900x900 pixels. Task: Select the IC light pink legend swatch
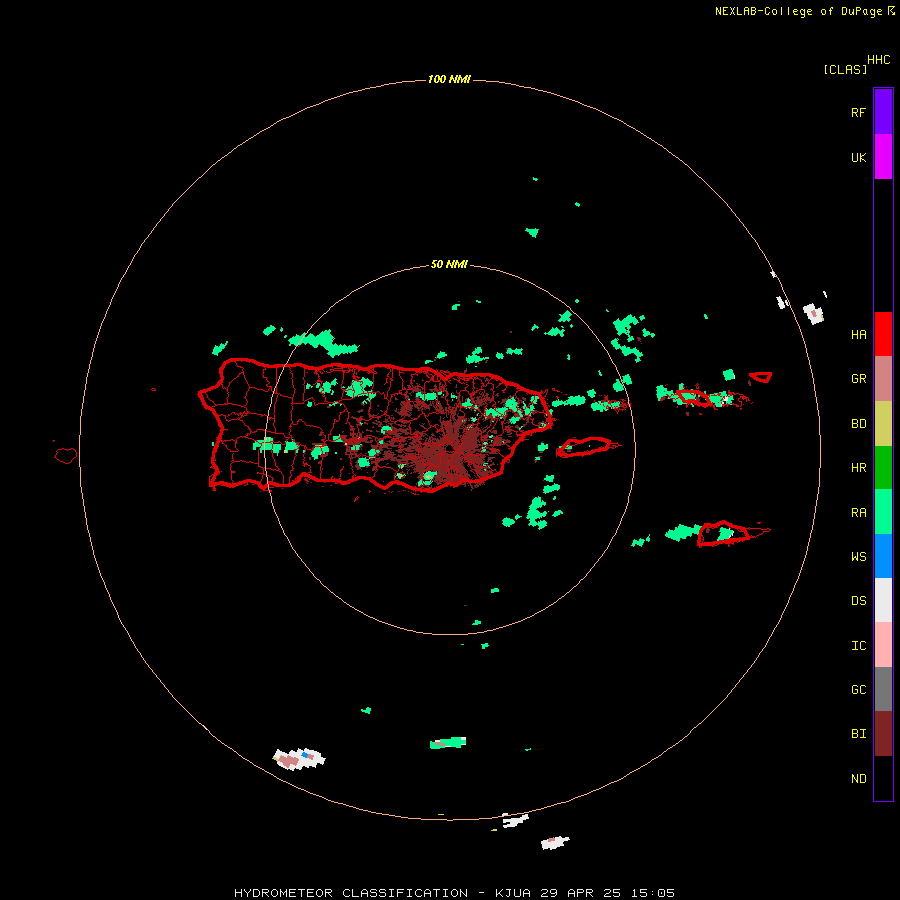pos(883,645)
